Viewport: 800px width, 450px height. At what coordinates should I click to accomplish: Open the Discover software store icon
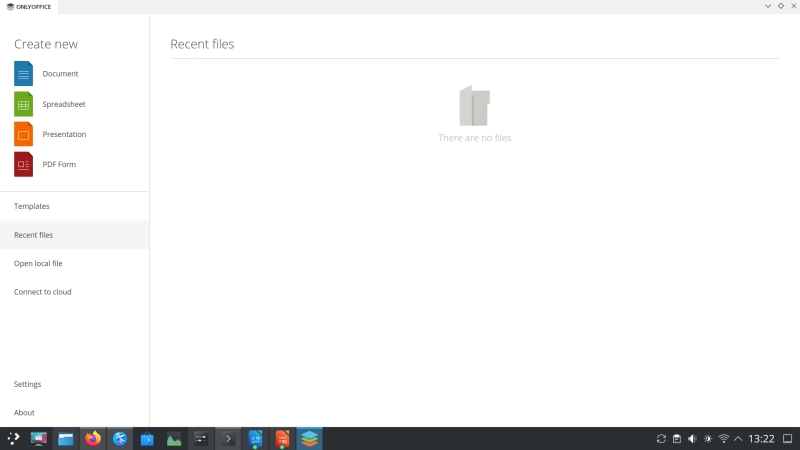point(147,439)
